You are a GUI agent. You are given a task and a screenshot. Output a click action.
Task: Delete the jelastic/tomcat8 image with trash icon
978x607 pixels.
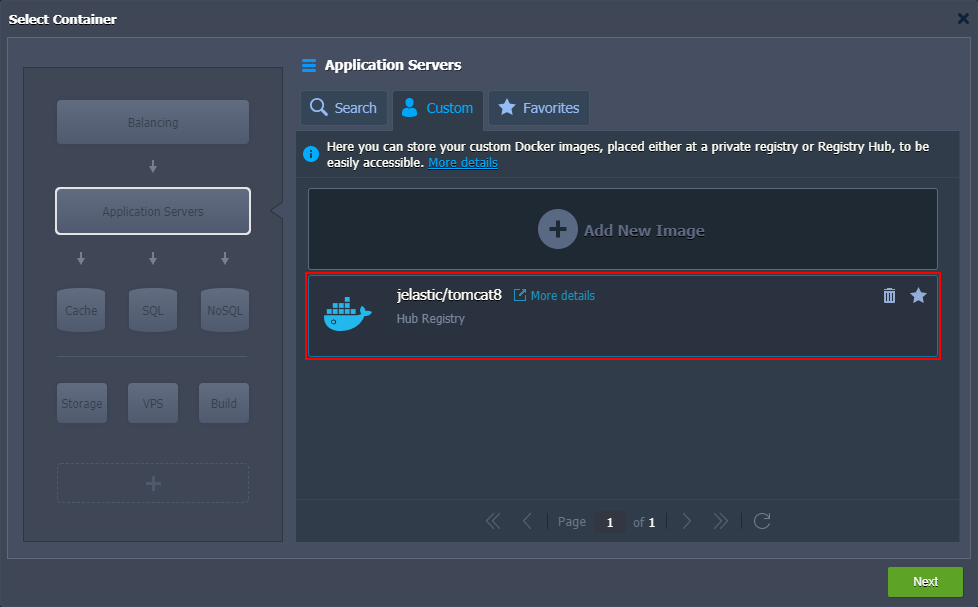889,296
